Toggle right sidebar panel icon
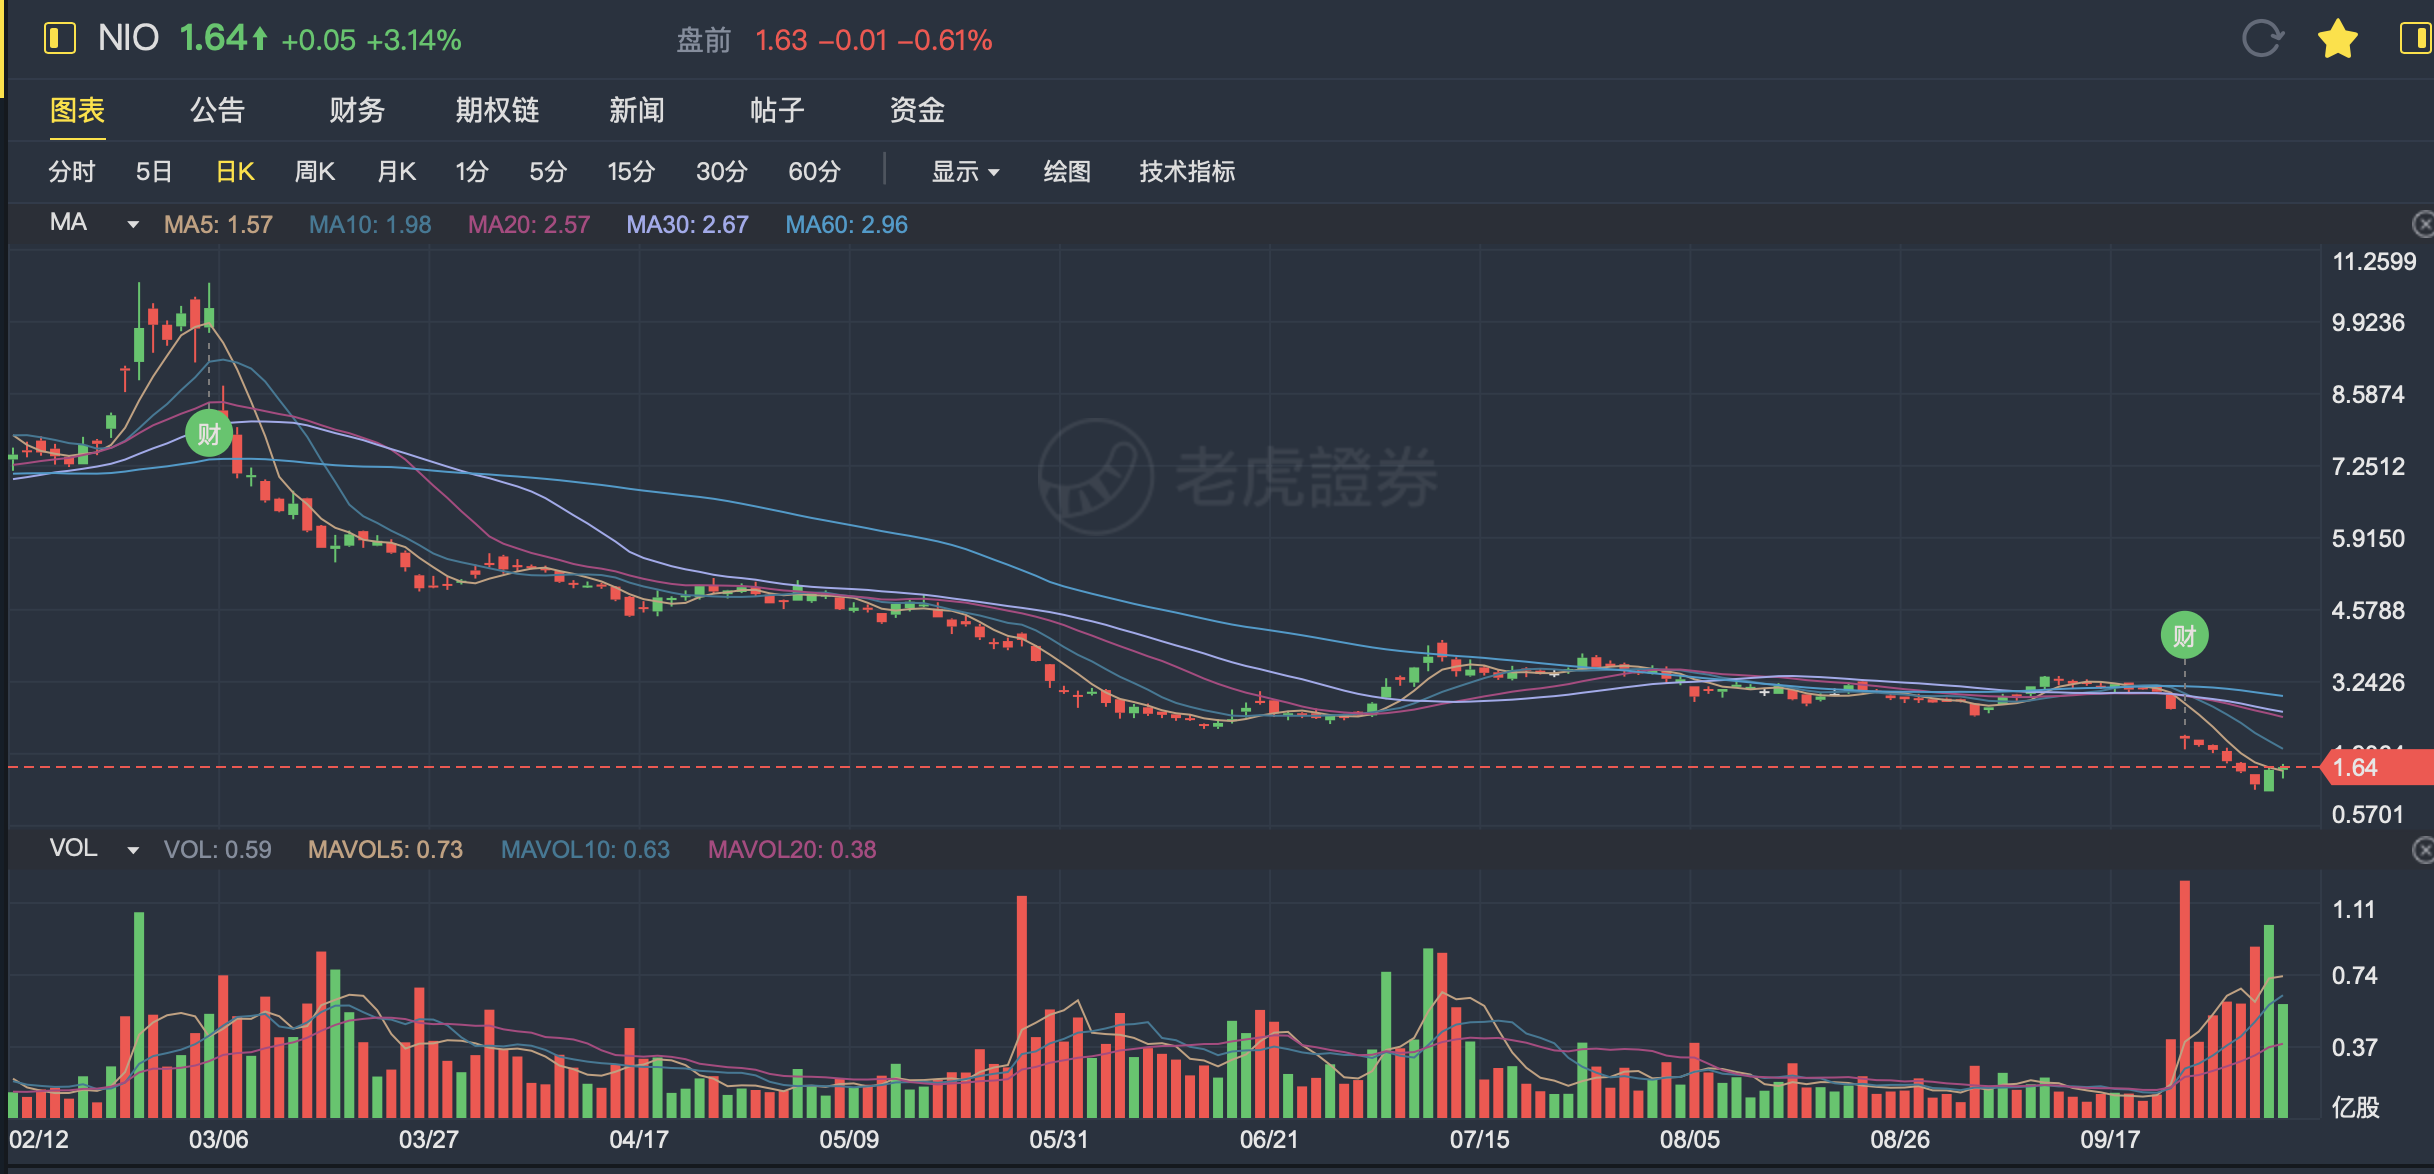The height and width of the screenshot is (1174, 2434). coord(2416,39)
